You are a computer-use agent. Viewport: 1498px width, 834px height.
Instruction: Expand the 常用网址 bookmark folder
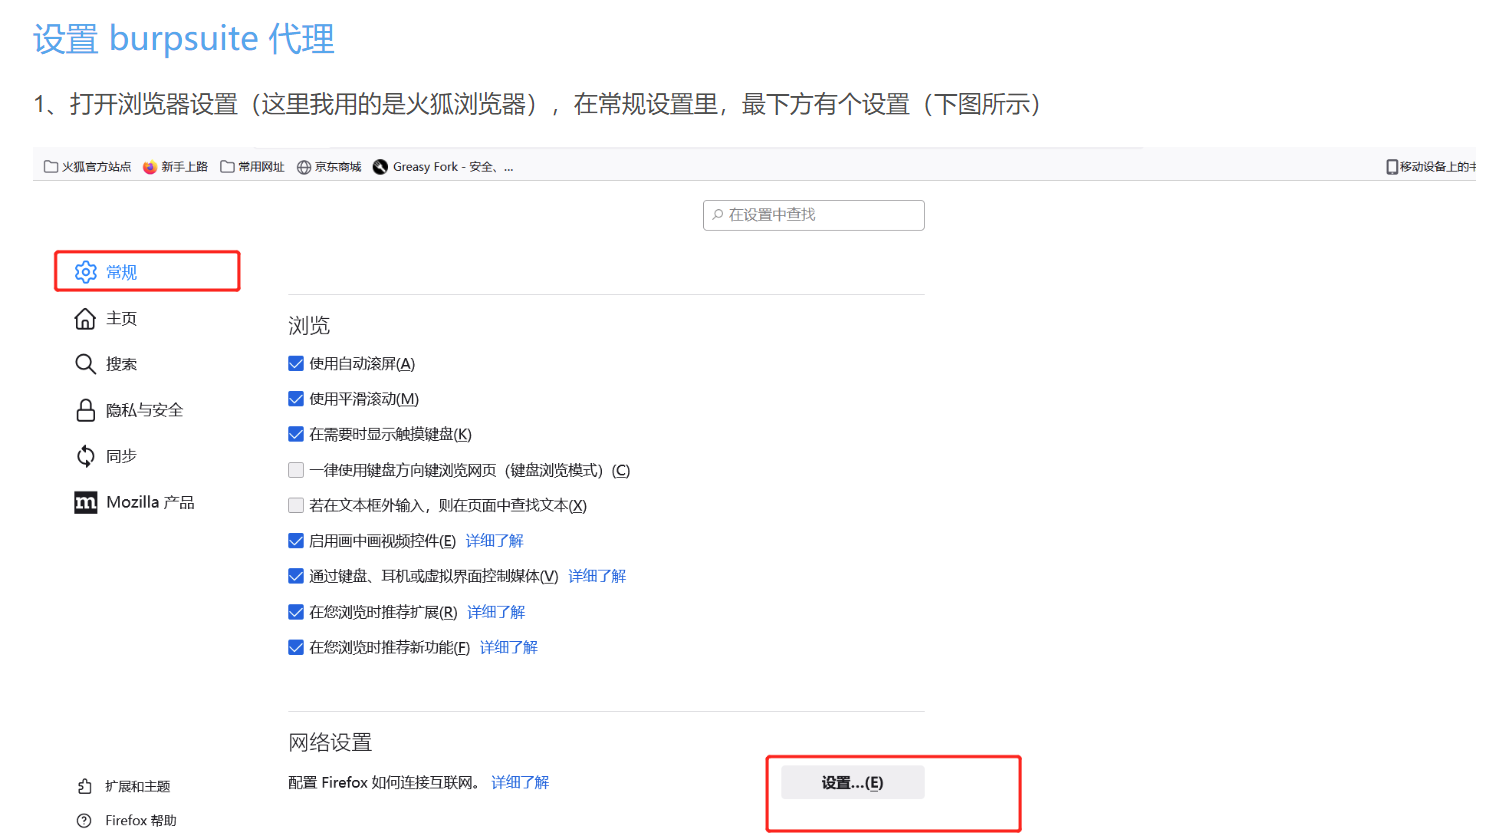252,166
